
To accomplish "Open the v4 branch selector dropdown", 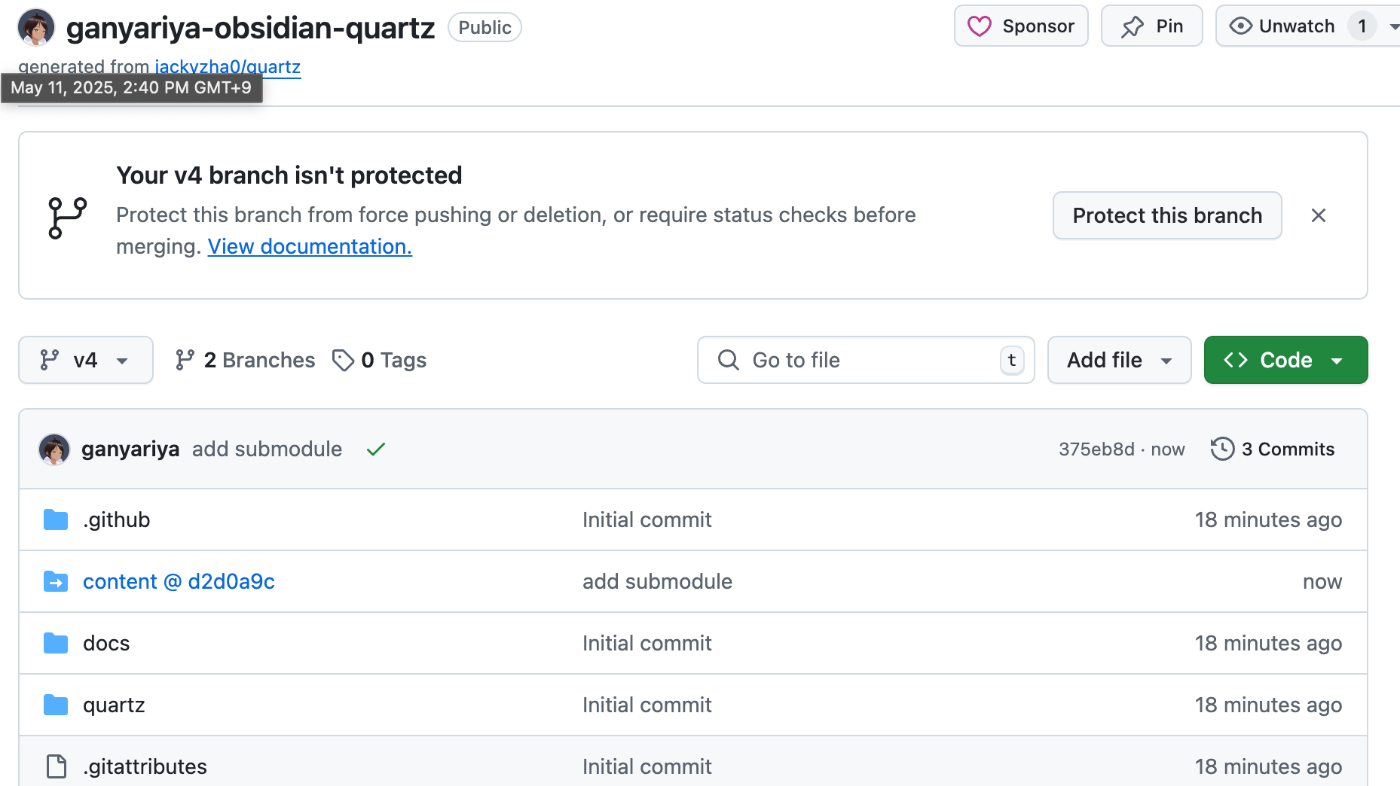I will 86,360.
